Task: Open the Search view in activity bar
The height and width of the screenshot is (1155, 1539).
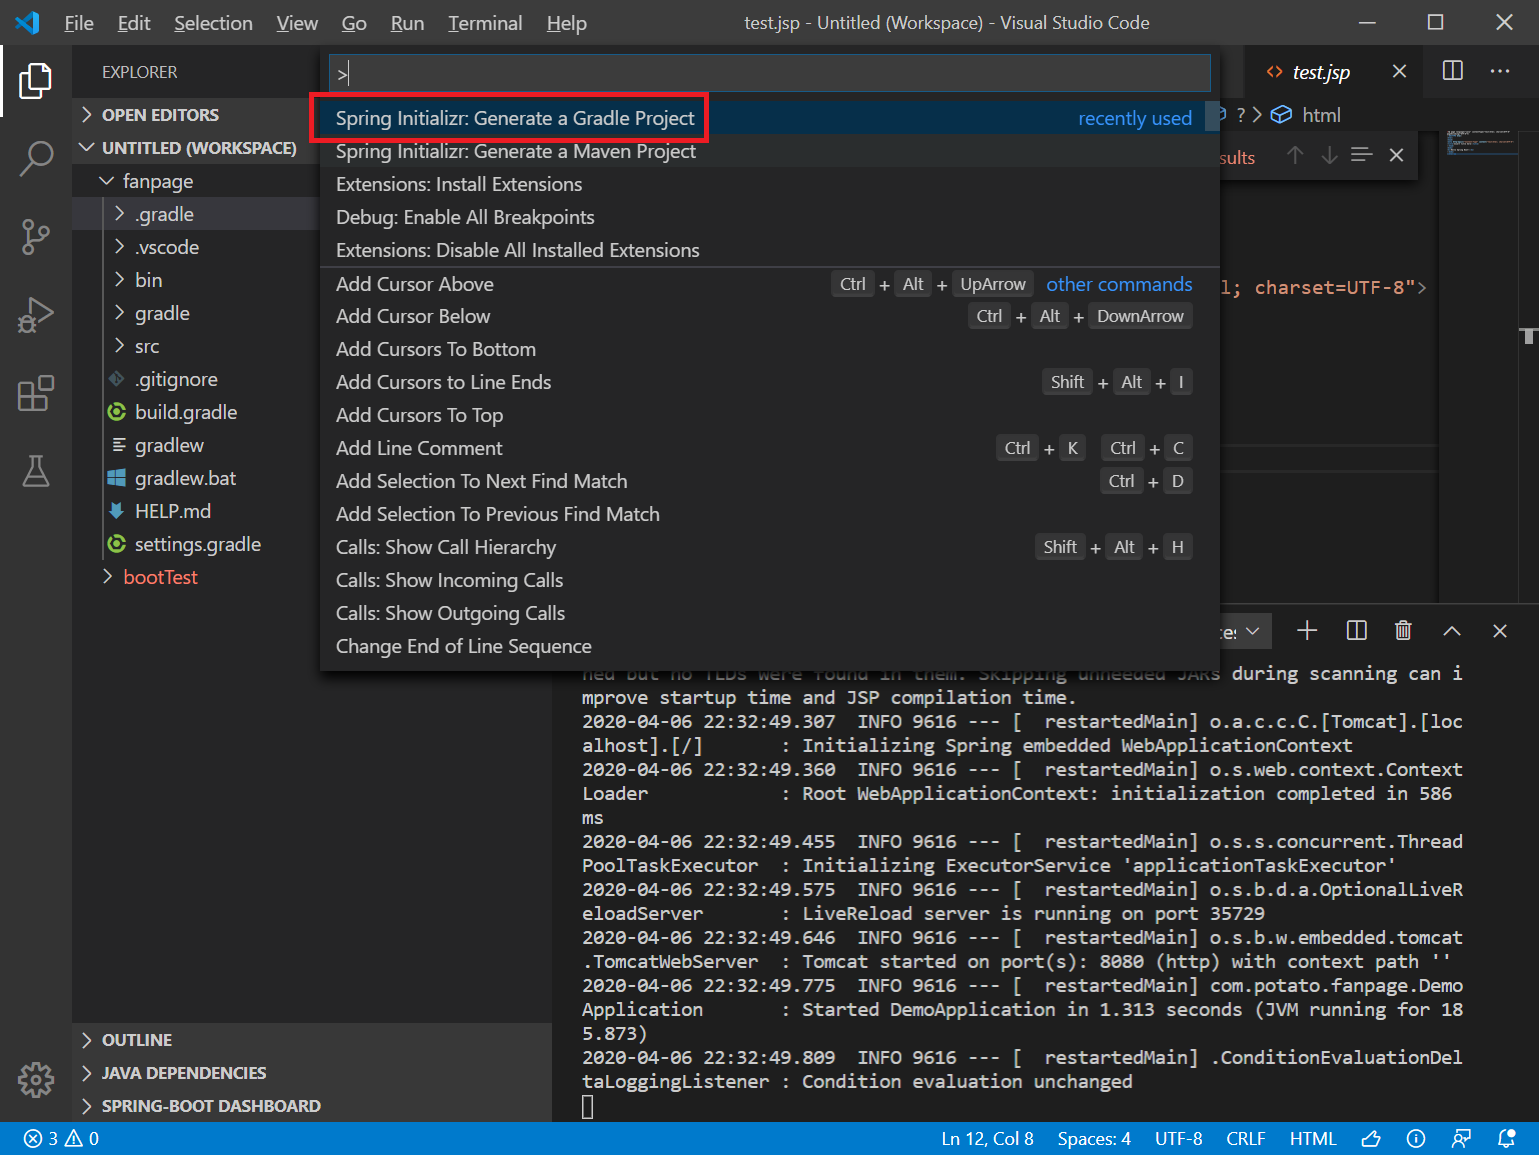Action: click(36, 158)
